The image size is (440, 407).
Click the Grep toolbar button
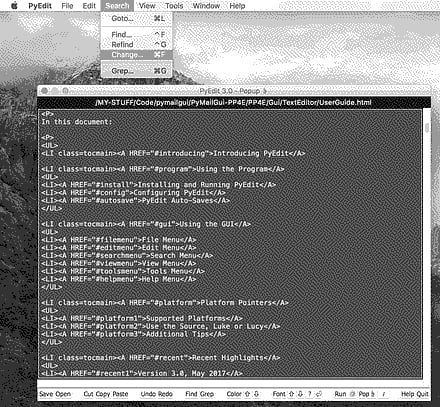click(207, 394)
